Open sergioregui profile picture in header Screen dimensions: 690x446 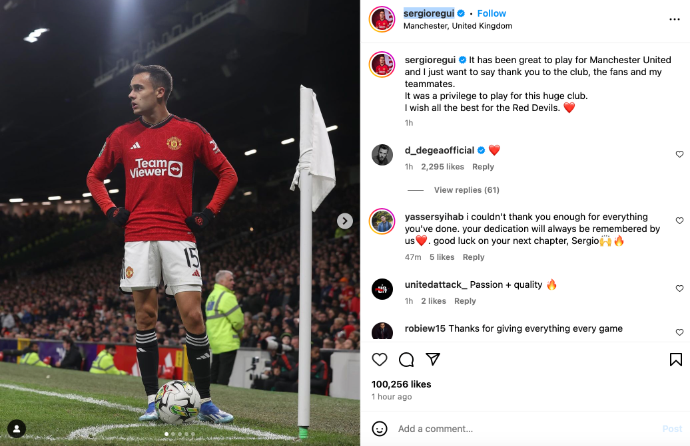click(x=382, y=19)
